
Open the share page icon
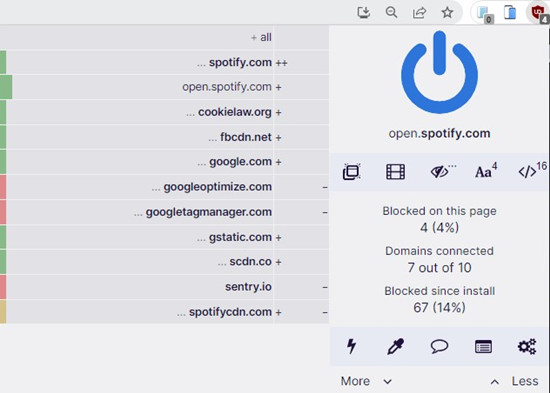pos(419,13)
